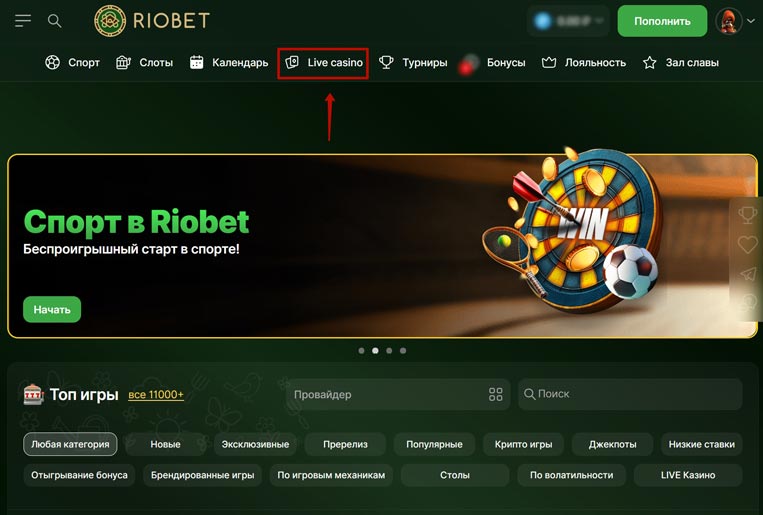Open the hamburger menu icon
The image size is (763, 515).
click(x=23, y=21)
